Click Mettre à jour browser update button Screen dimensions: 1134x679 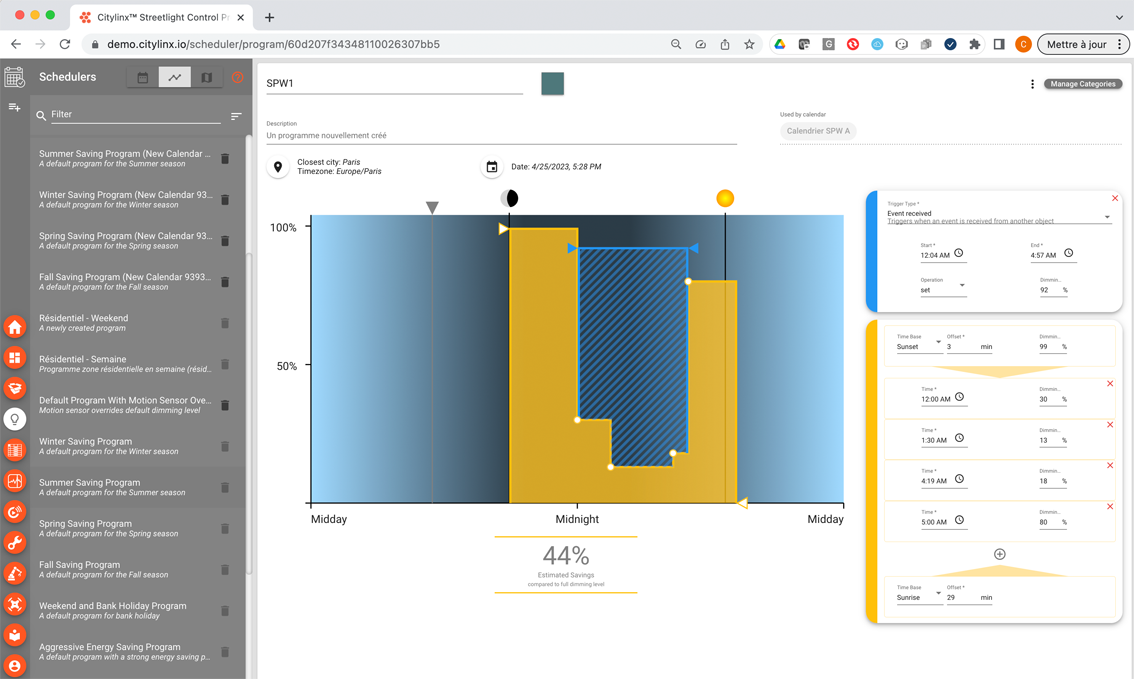tap(1083, 44)
